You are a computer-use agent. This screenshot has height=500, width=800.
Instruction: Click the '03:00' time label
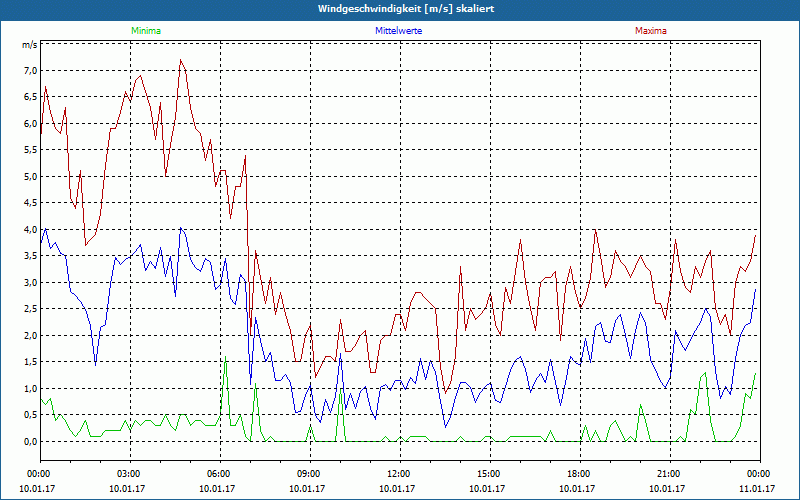click(127, 474)
